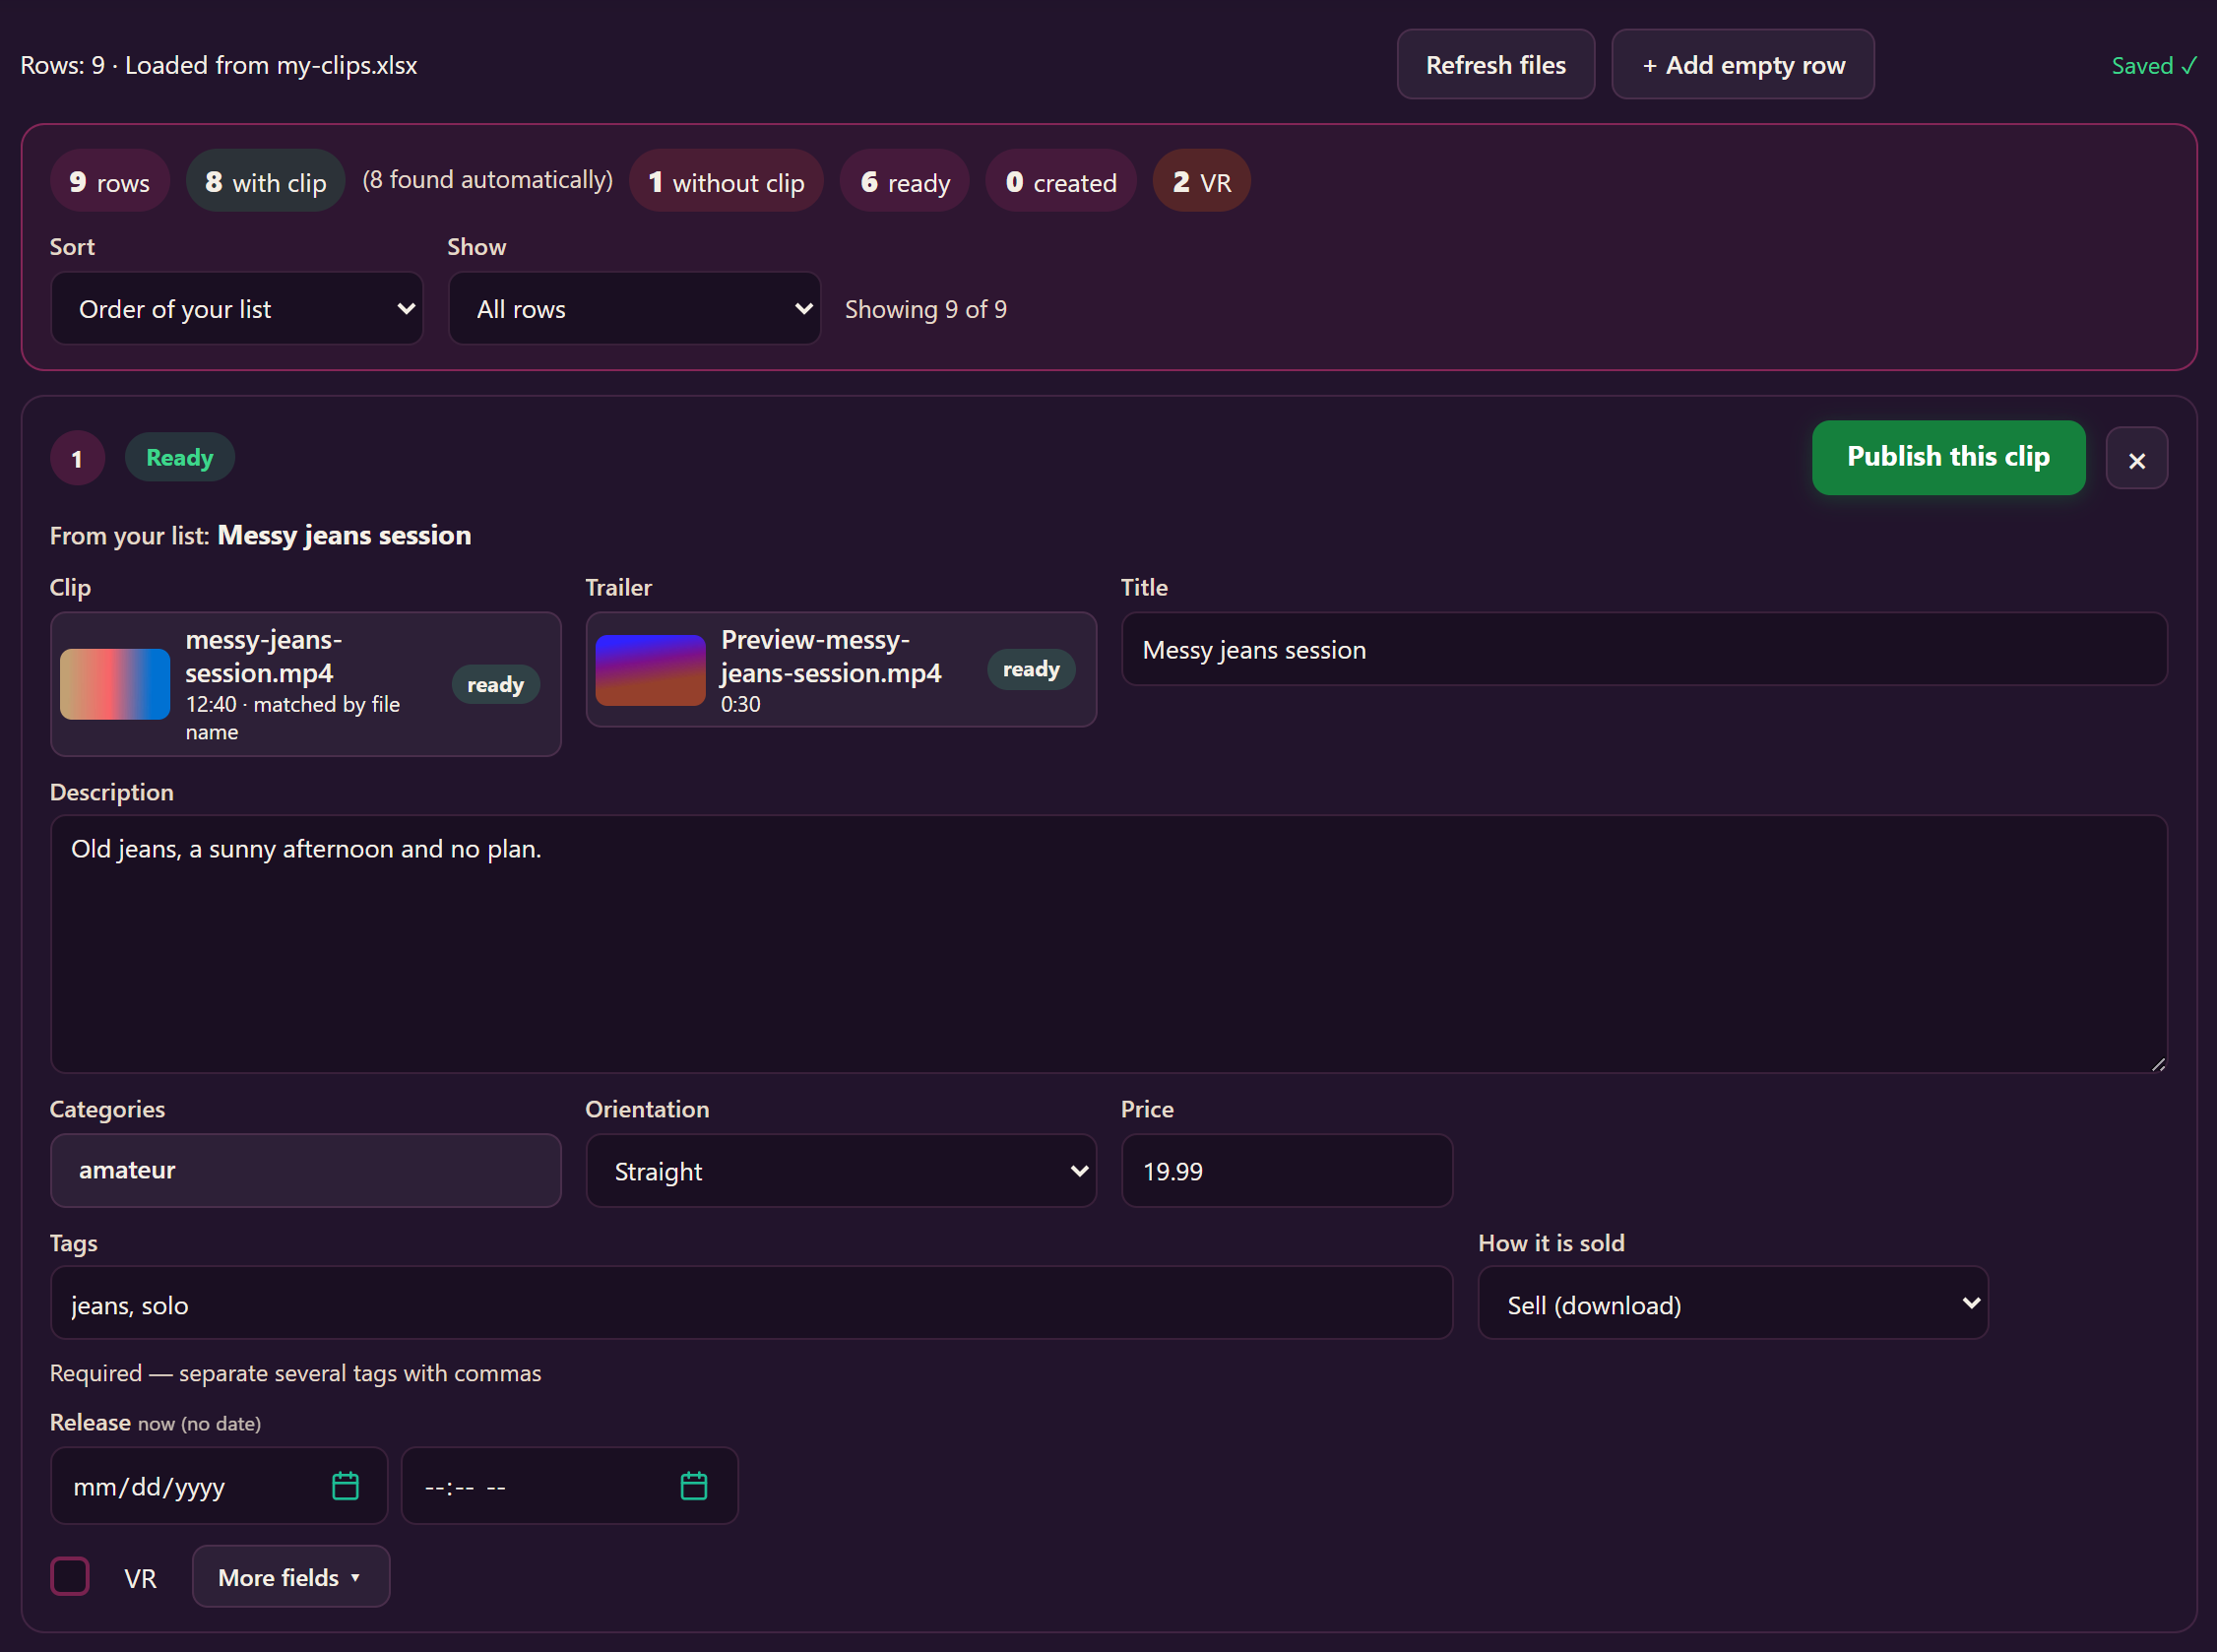Publish this clip
The height and width of the screenshot is (1652, 2217).
(1948, 457)
